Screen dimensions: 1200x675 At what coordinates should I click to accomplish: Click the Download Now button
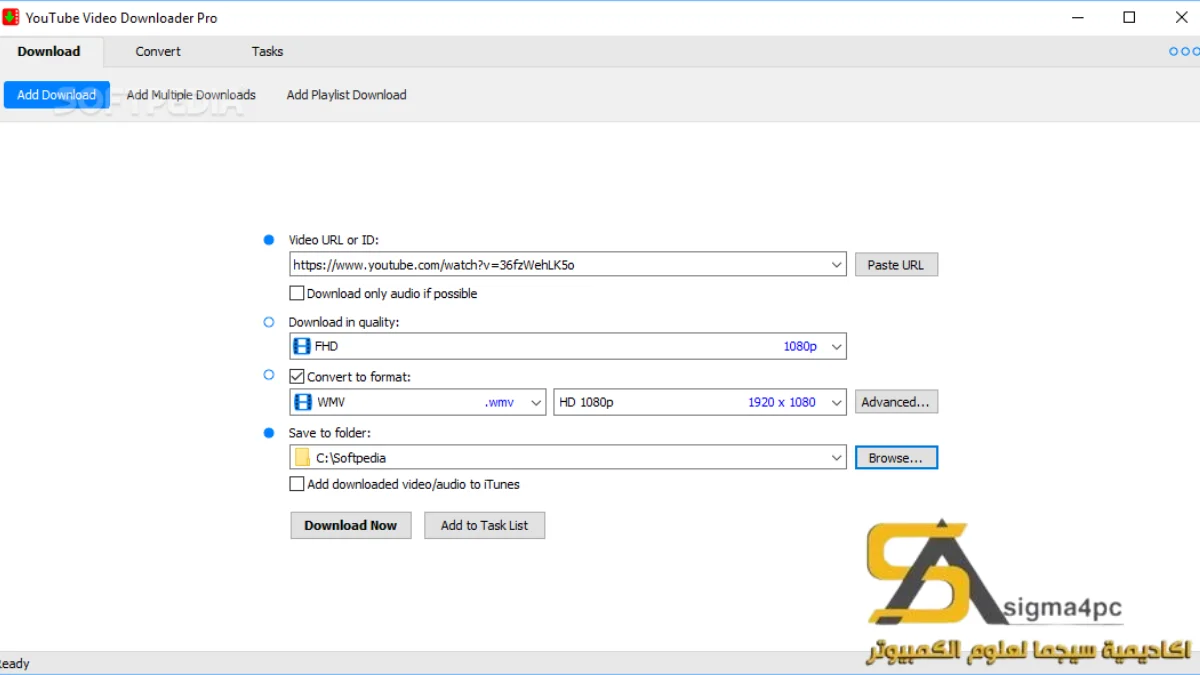click(351, 525)
